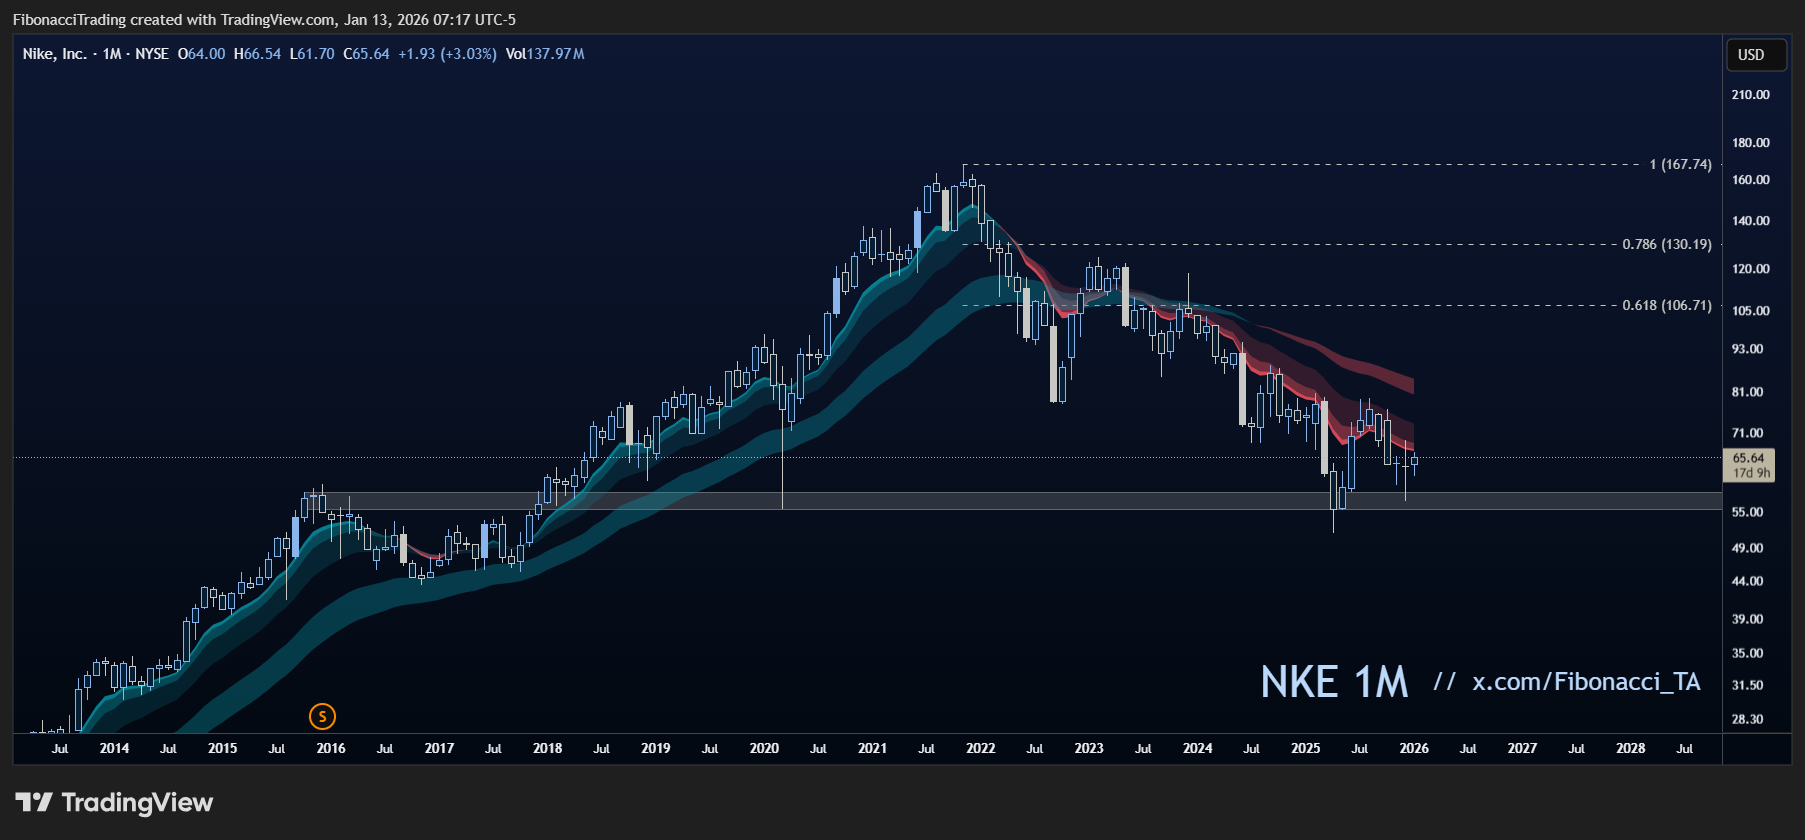Select the 1M interval label in the legend
Screen dimensions: 1805x840
coord(111,54)
